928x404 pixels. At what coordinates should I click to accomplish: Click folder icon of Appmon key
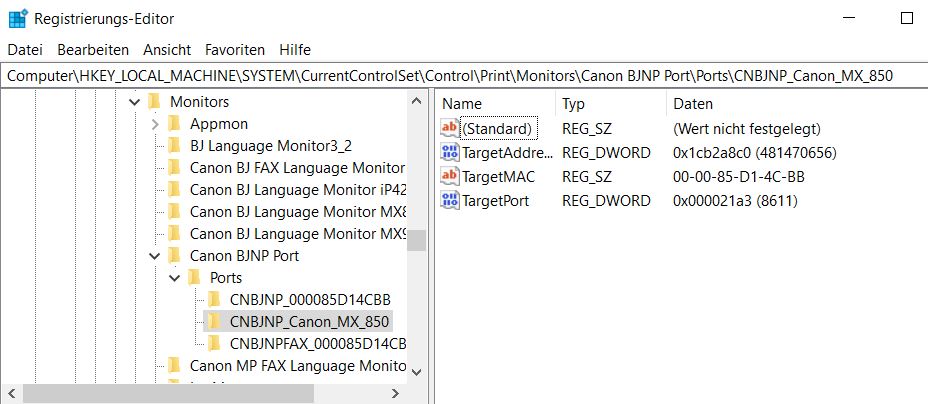[x=174, y=124]
